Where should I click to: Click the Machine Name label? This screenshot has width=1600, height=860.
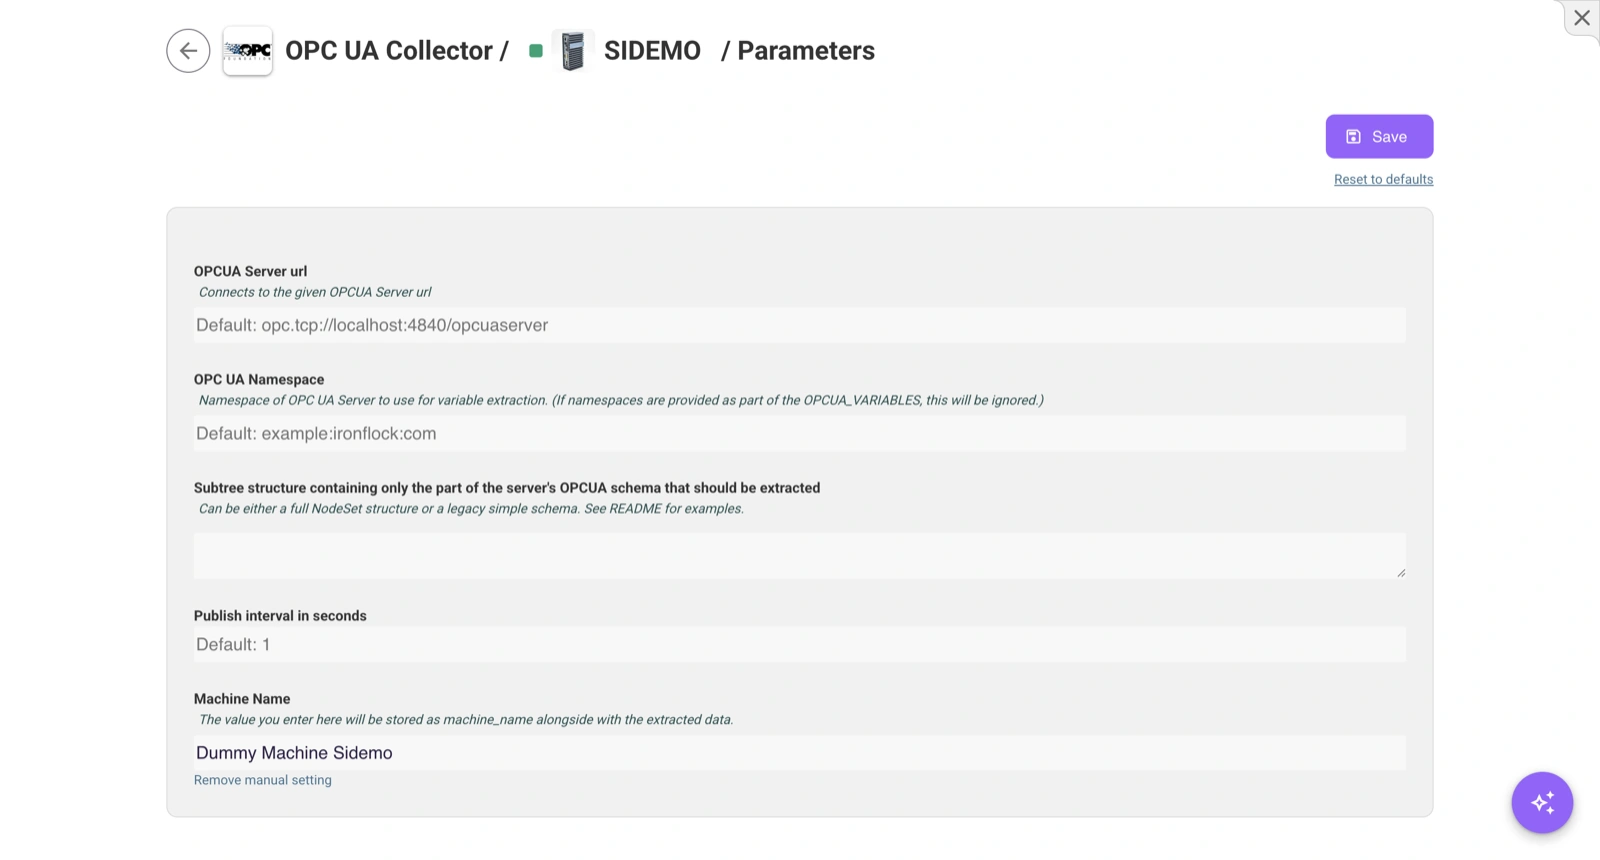pos(242,699)
